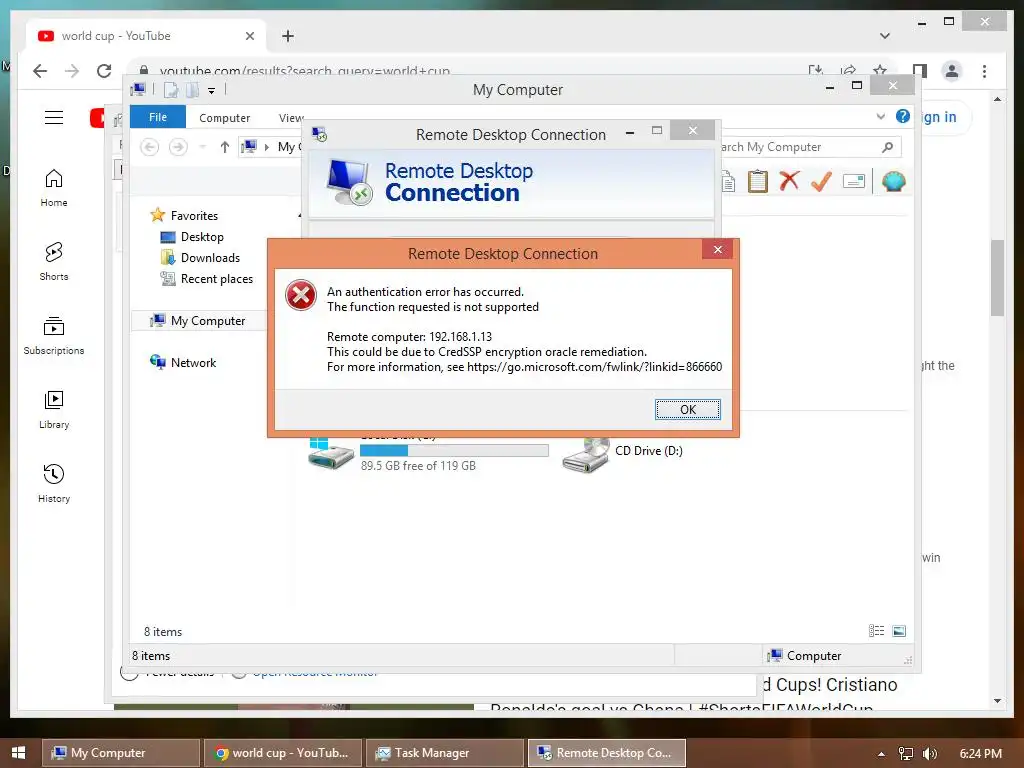Screen dimensions: 1024x768
Task: Click the Windows Start button
Action: click(18, 752)
